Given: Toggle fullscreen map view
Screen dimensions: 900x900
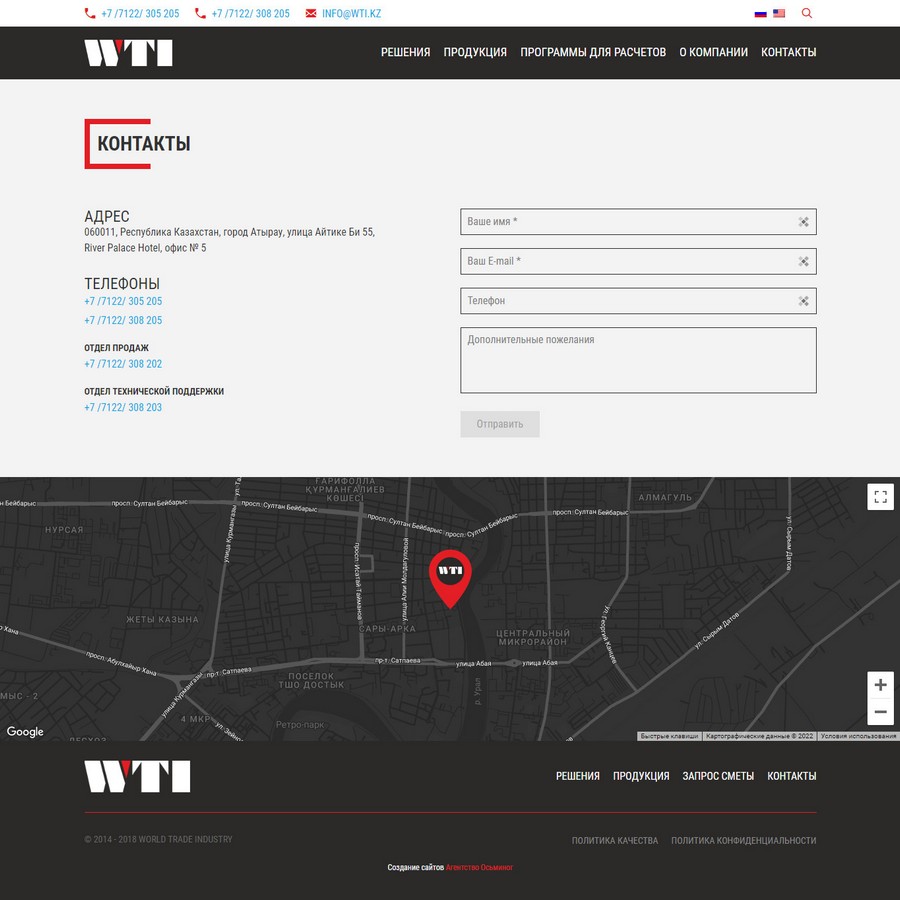Looking at the screenshot, I should click(880, 496).
